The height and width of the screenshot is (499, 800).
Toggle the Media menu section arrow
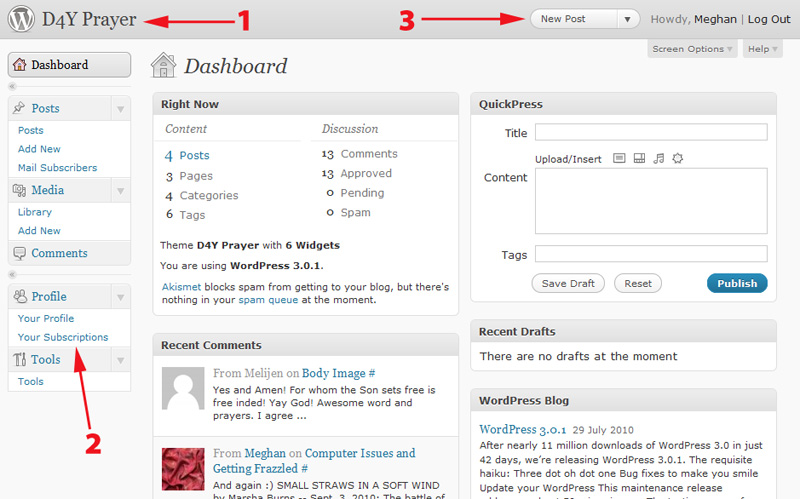click(x=121, y=191)
